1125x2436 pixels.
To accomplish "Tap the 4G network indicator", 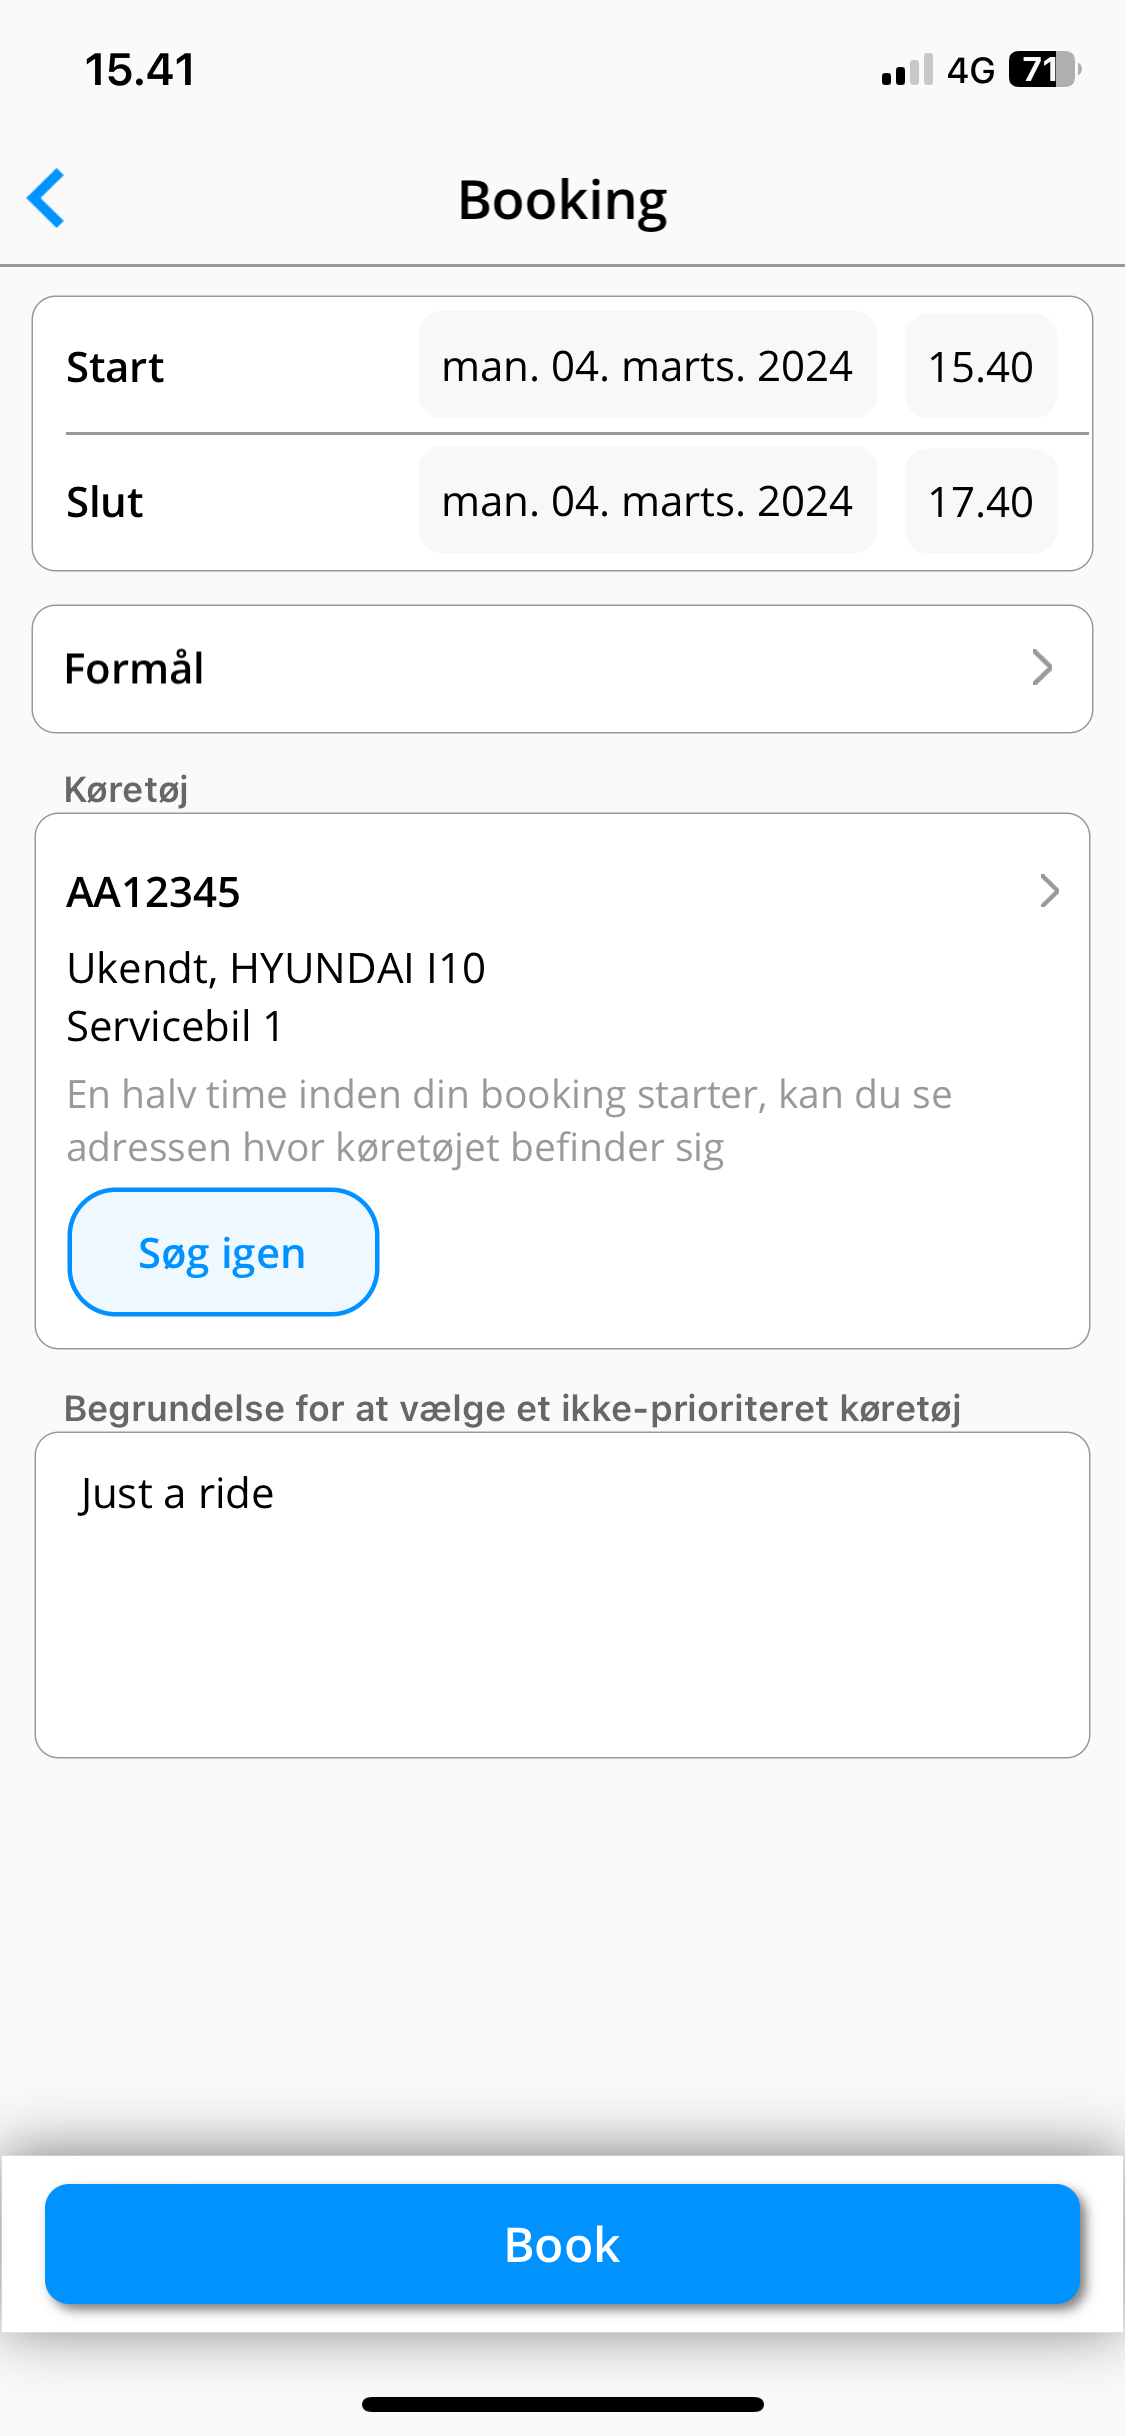I will [x=970, y=70].
